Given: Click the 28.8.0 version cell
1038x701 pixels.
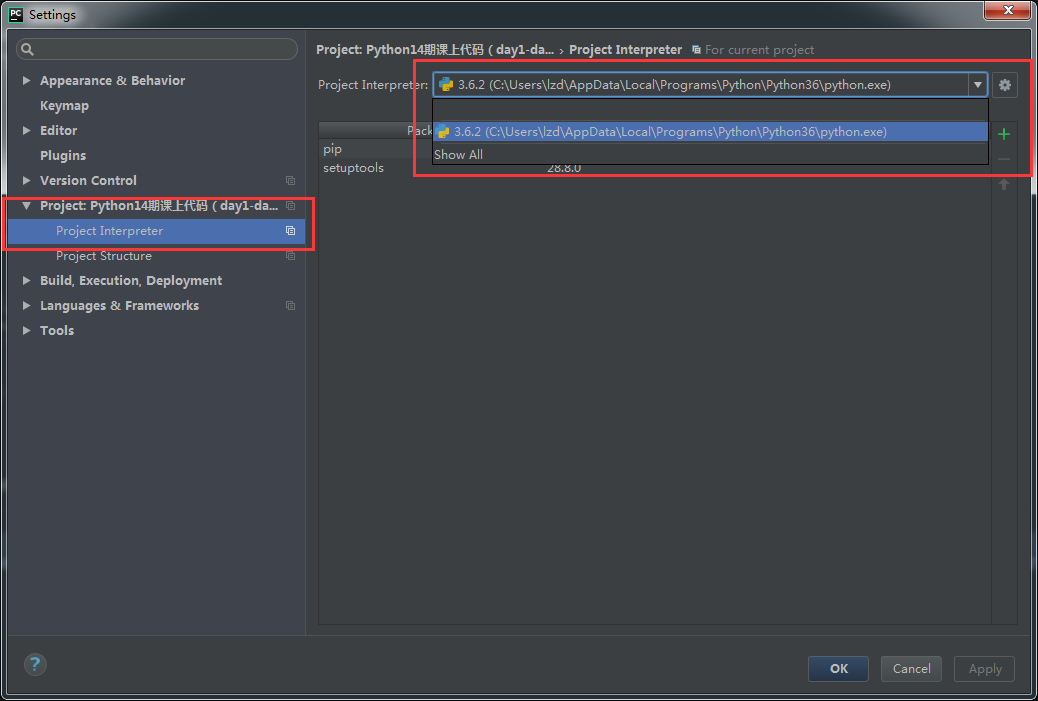Looking at the screenshot, I should tap(564, 169).
